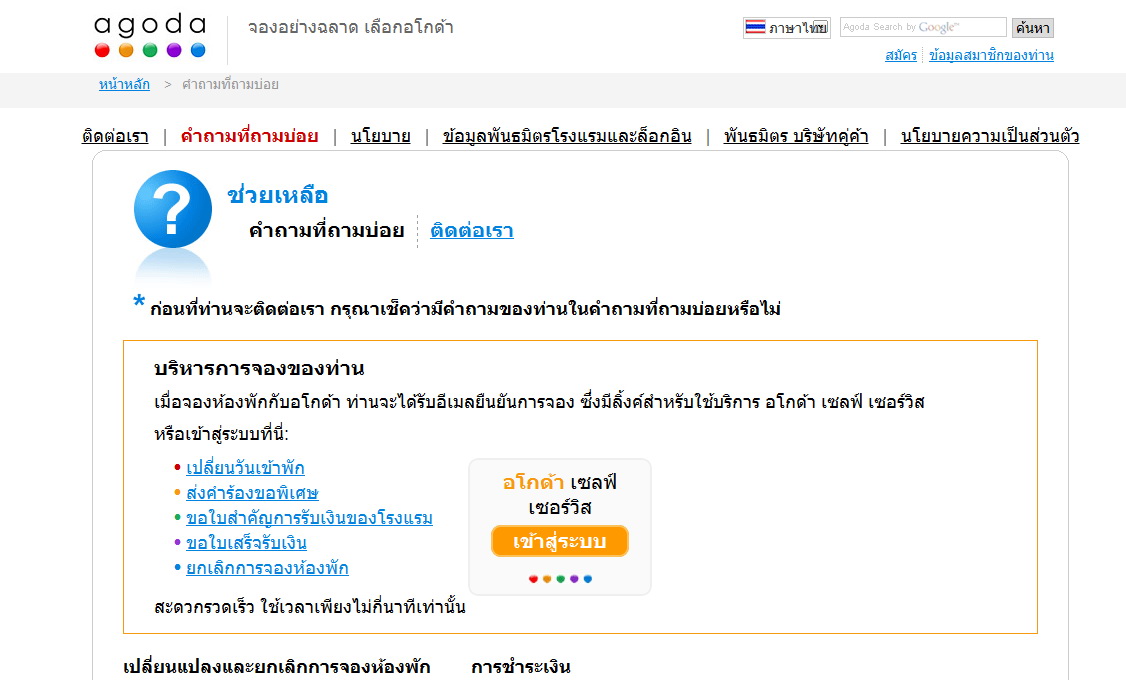This screenshot has width=1126, height=680.
Task: Click the Agoda logo
Action: [150, 35]
